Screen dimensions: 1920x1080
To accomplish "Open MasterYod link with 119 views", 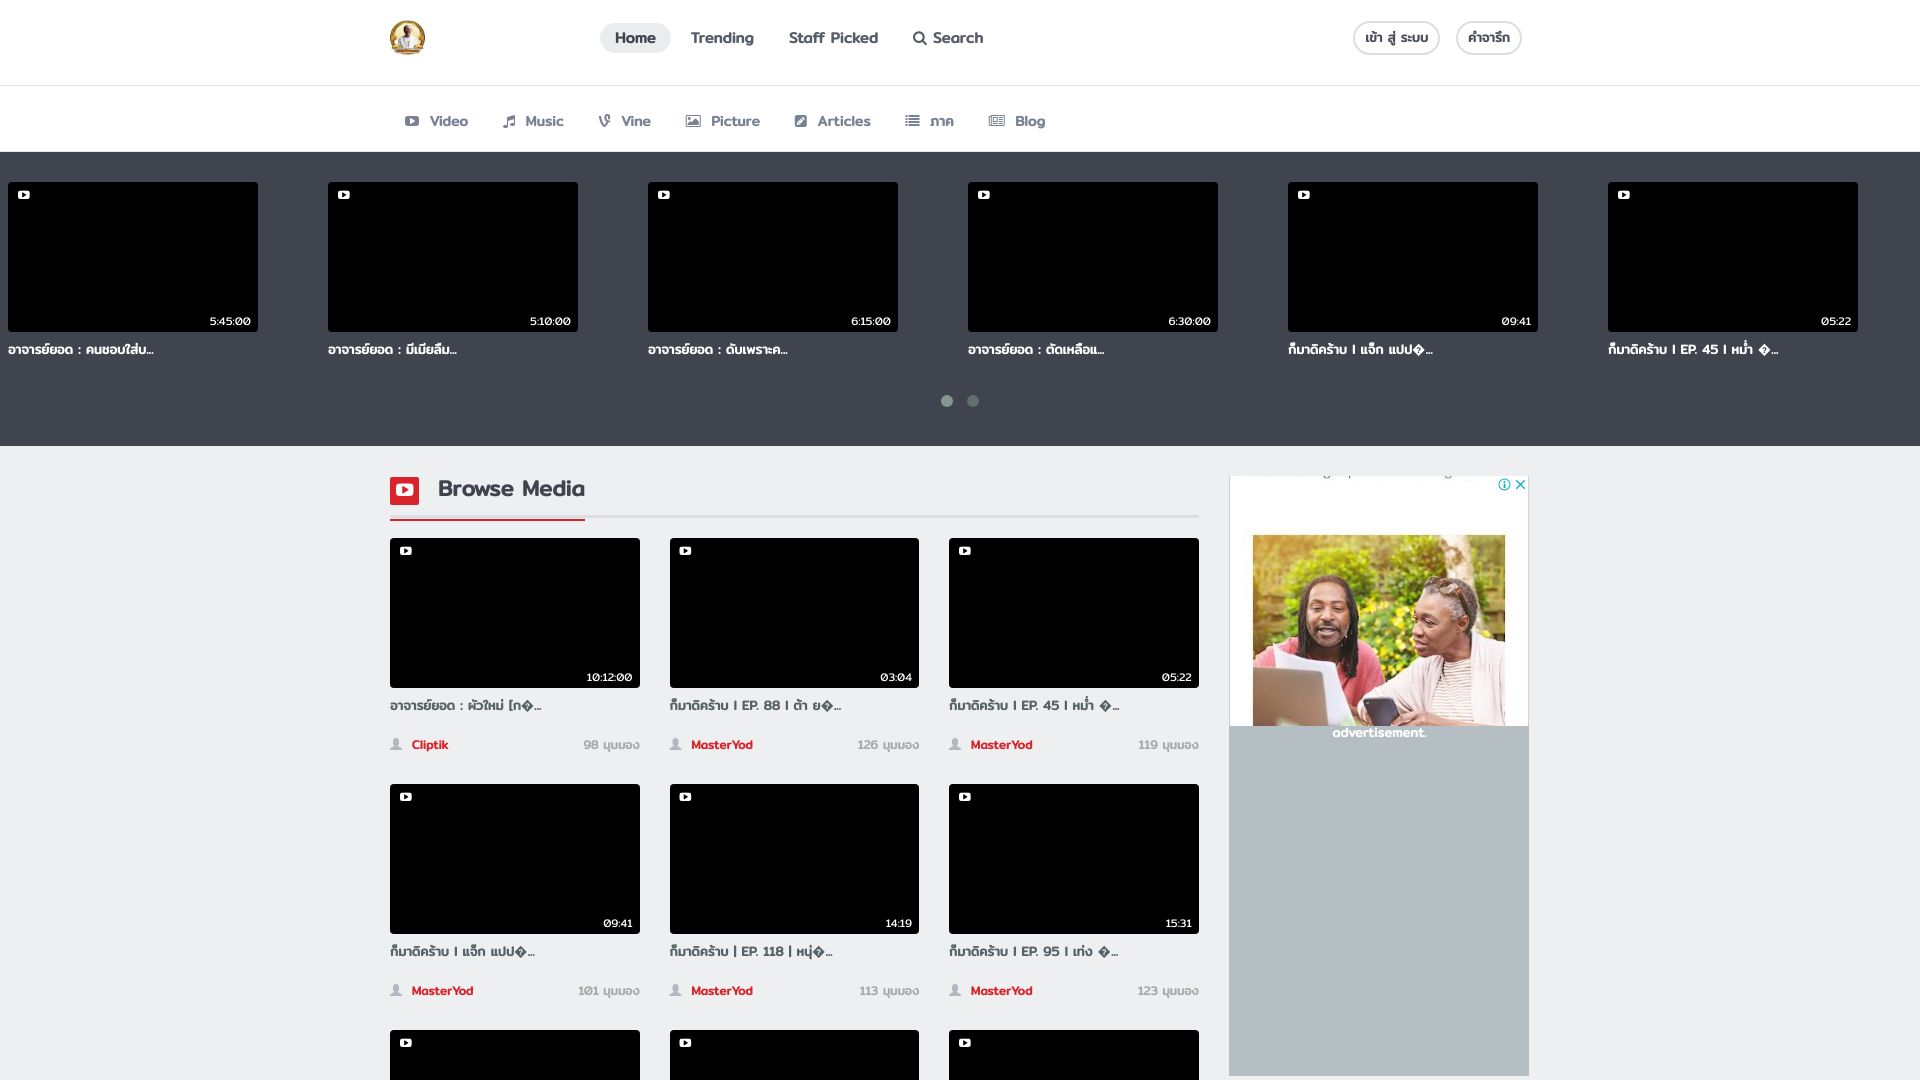I will (x=1001, y=745).
